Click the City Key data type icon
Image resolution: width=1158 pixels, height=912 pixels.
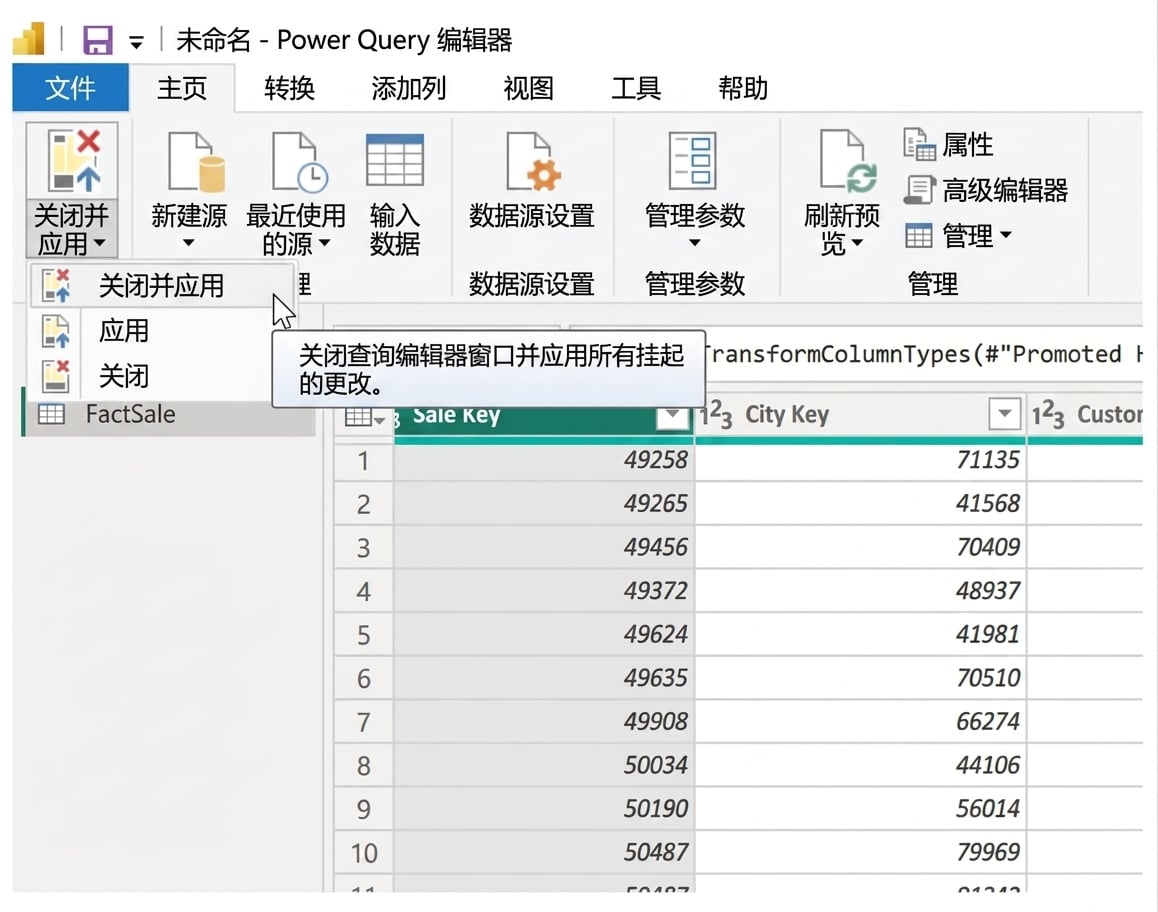tap(716, 415)
